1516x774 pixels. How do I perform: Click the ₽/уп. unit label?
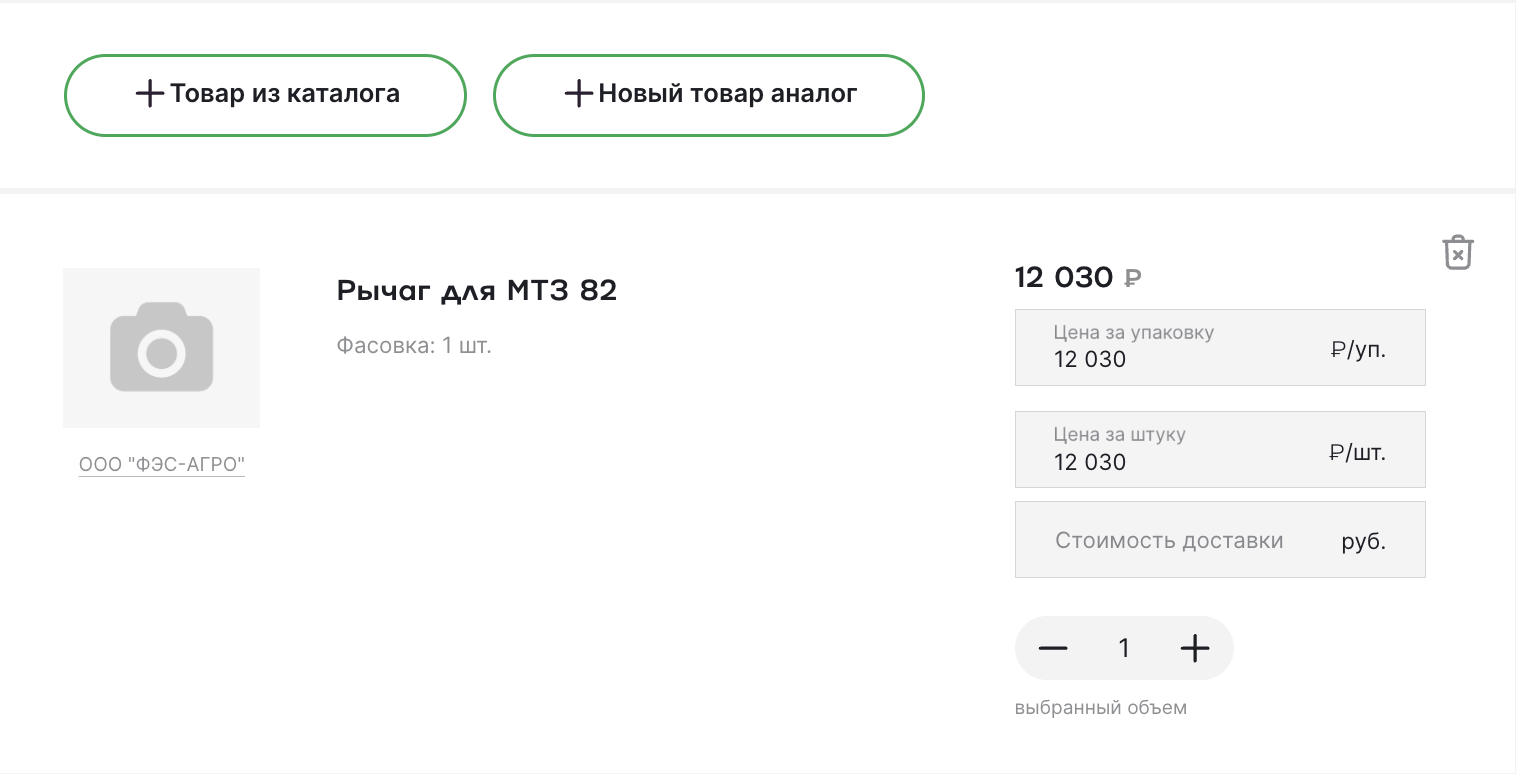click(x=1359, y=350)
